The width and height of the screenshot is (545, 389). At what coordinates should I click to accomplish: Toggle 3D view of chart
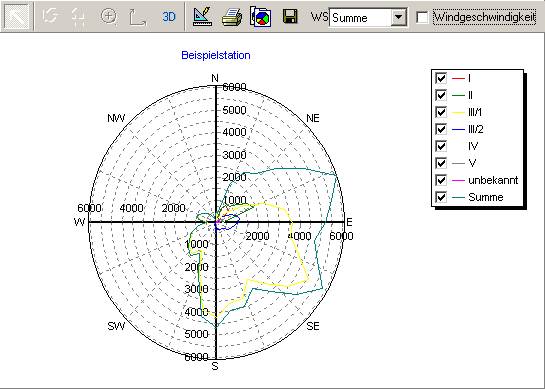[169, 16]
